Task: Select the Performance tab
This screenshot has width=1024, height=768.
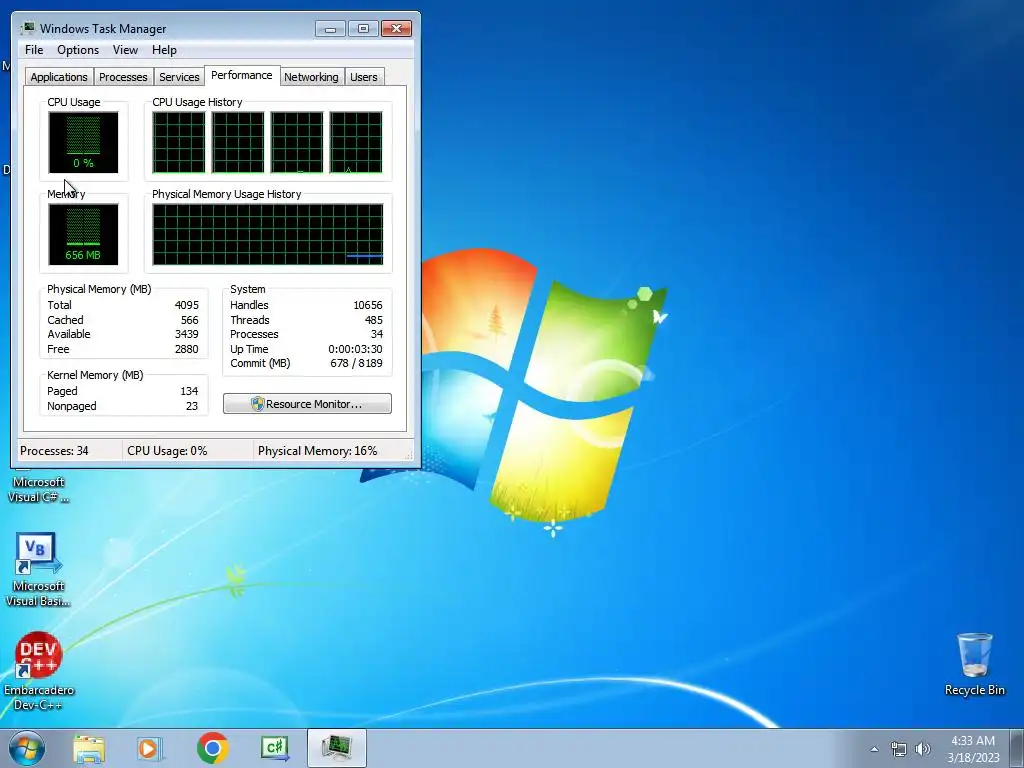Action: click(242, 75)
